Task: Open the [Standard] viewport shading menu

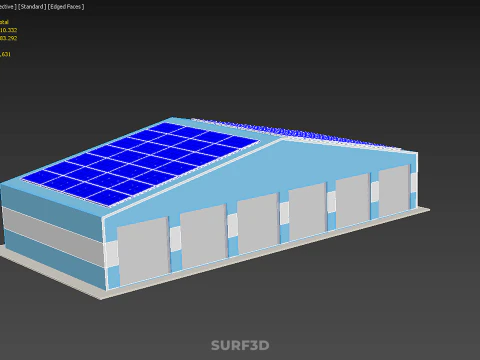Action: (x=32, y=7)
